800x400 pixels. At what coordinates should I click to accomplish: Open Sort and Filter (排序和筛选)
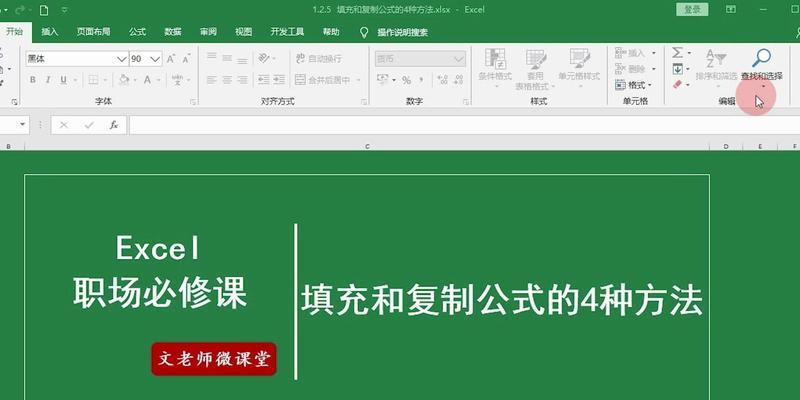716,66
